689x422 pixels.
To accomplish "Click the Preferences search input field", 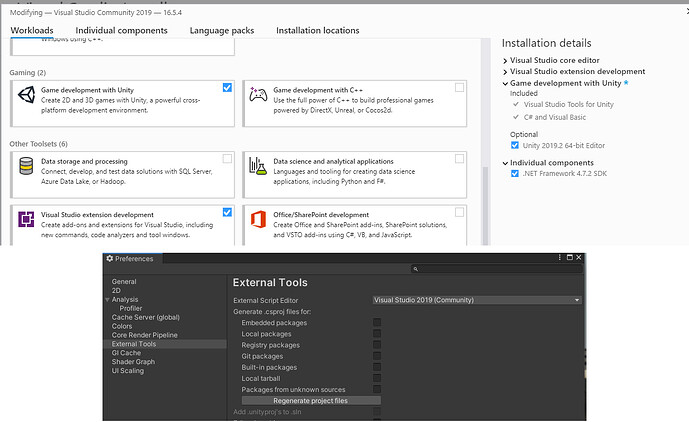I will point(497,269).
